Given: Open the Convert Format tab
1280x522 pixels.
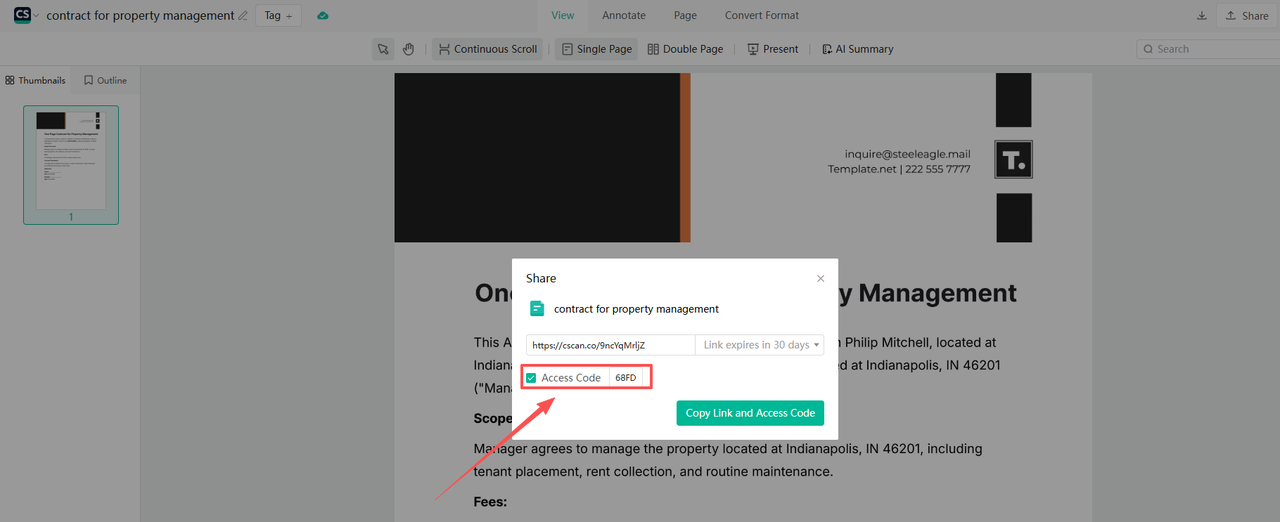Looking at the screenshot, I should [761, 15].
